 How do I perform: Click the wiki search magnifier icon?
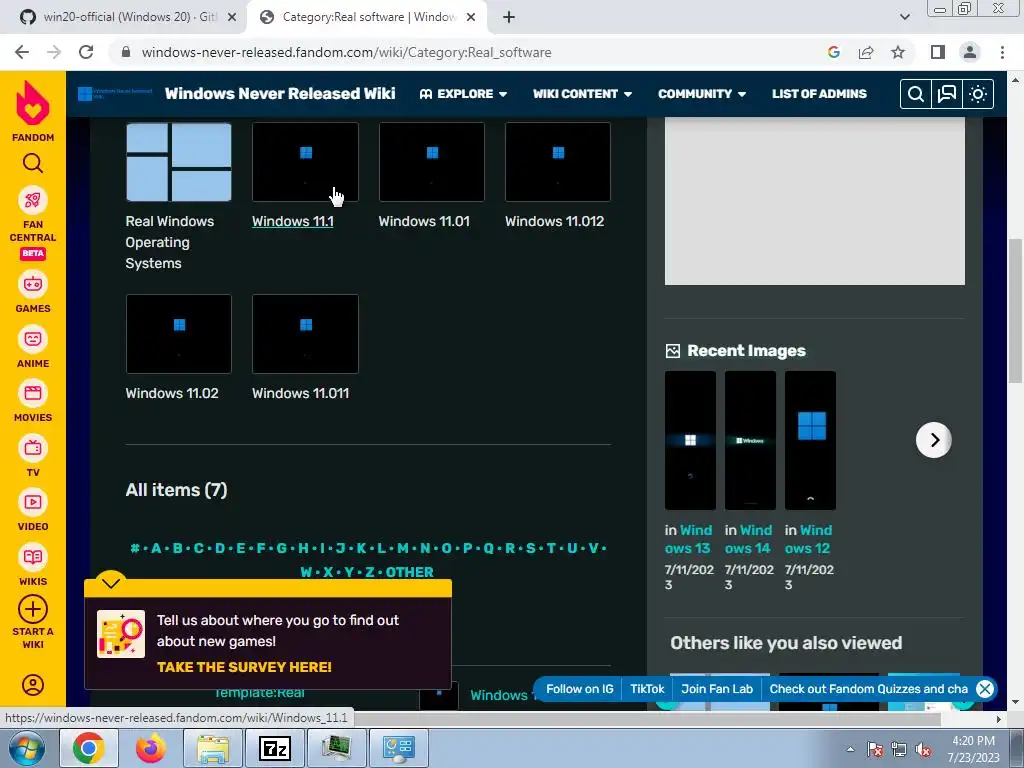tap(916, 94)
